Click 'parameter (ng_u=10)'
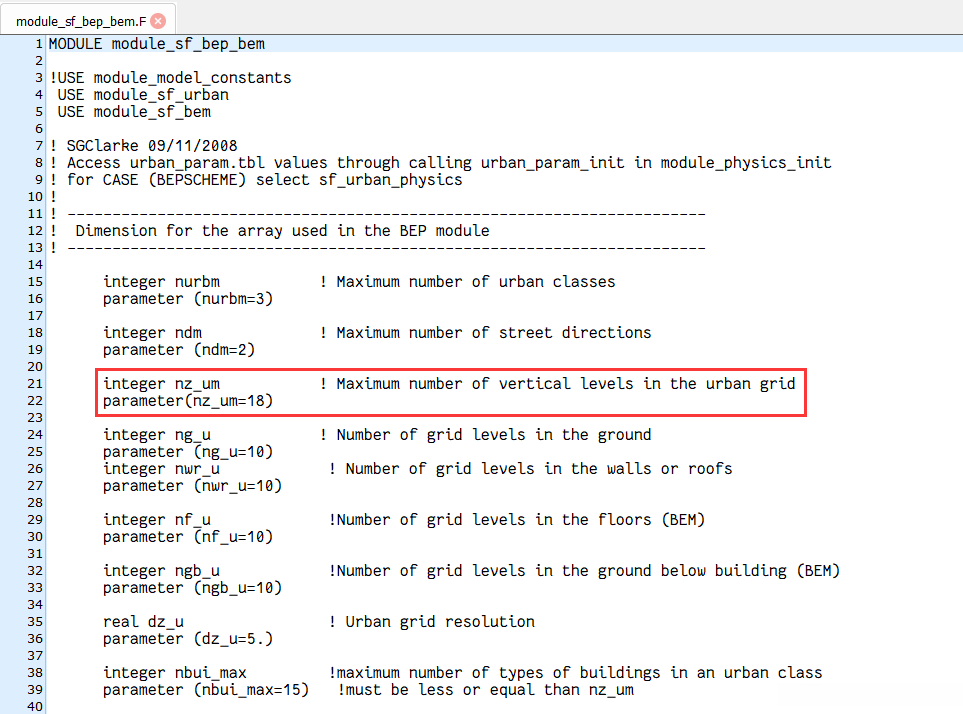Image resolution: width=963 pixels, height=714 pixels. coord(188,452)
